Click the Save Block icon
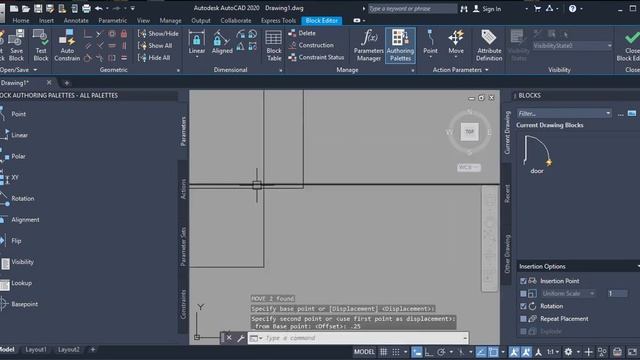Image resolution: width=640 pixels, height=360 pixels. (16, 45)
